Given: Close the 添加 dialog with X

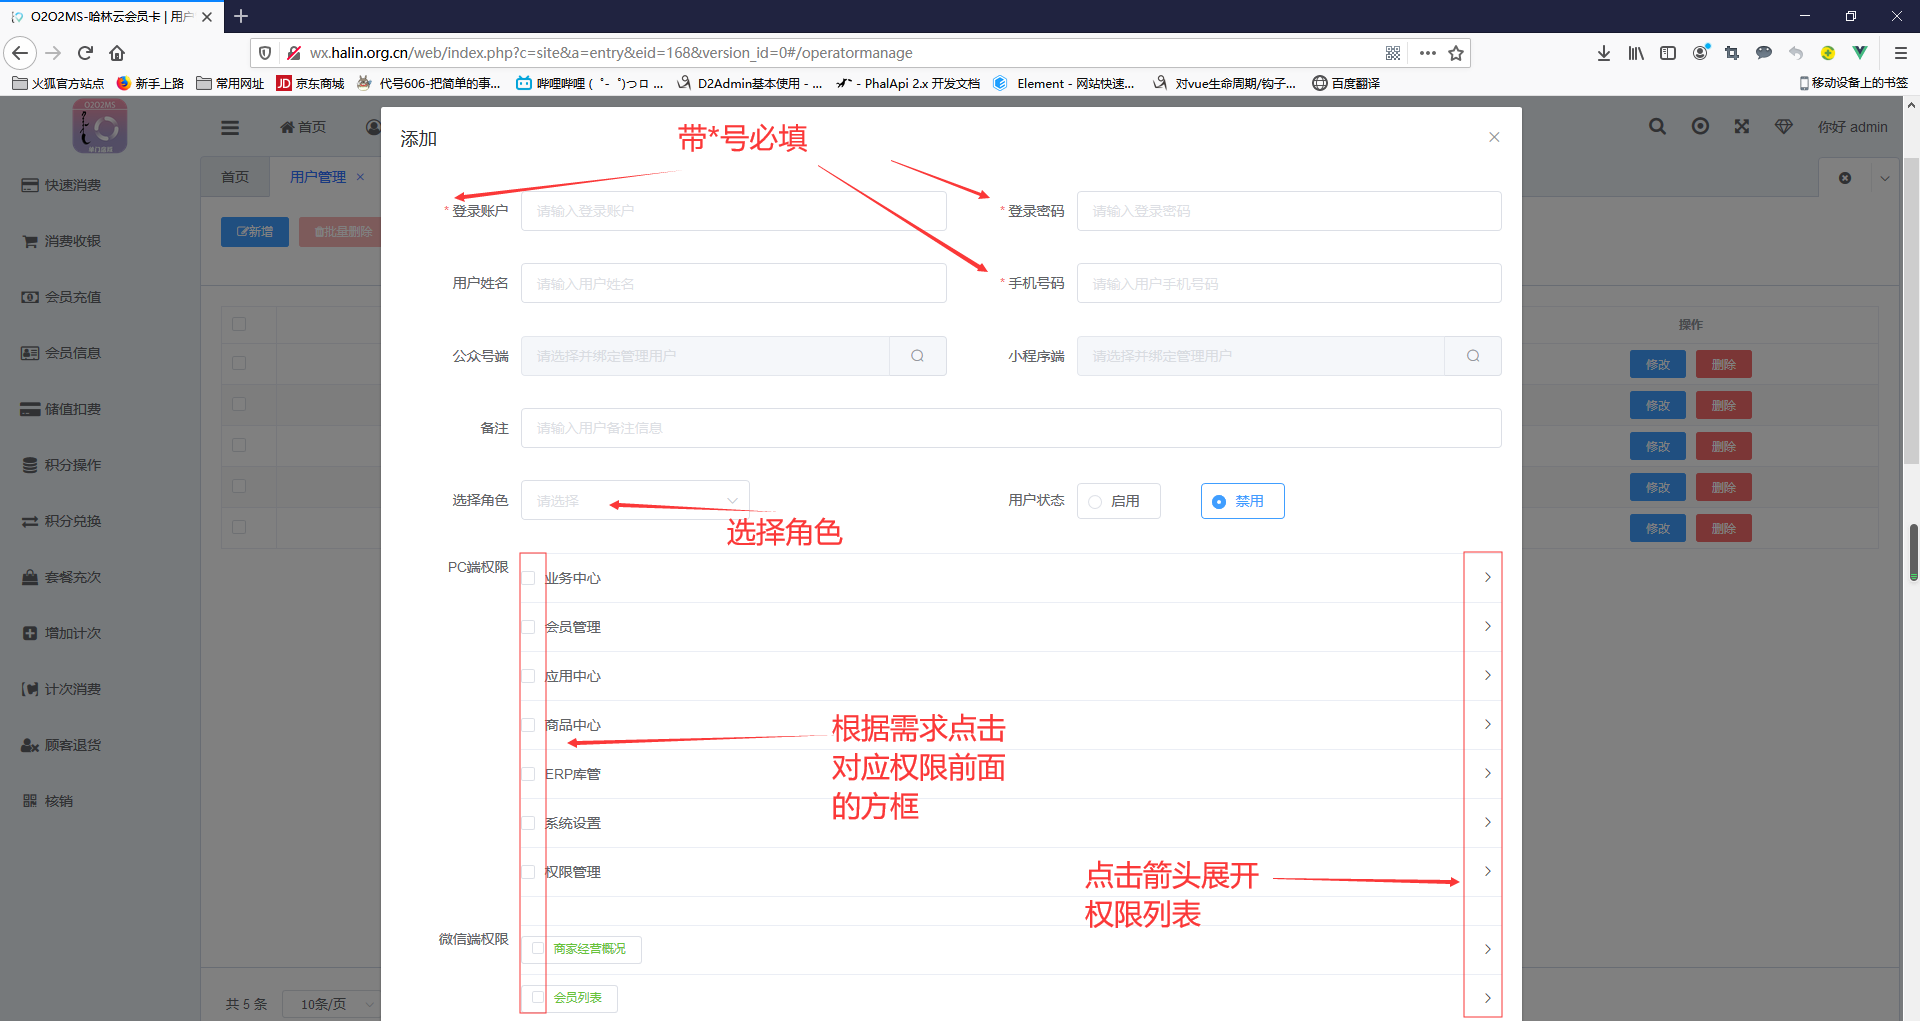Looking at the screenshot, I should 1494,137.
